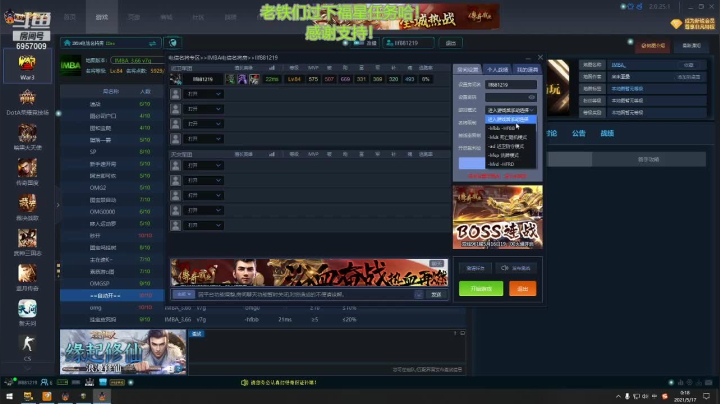
Task: Click the globe icon beside room selector
Action: click(173, 43)
